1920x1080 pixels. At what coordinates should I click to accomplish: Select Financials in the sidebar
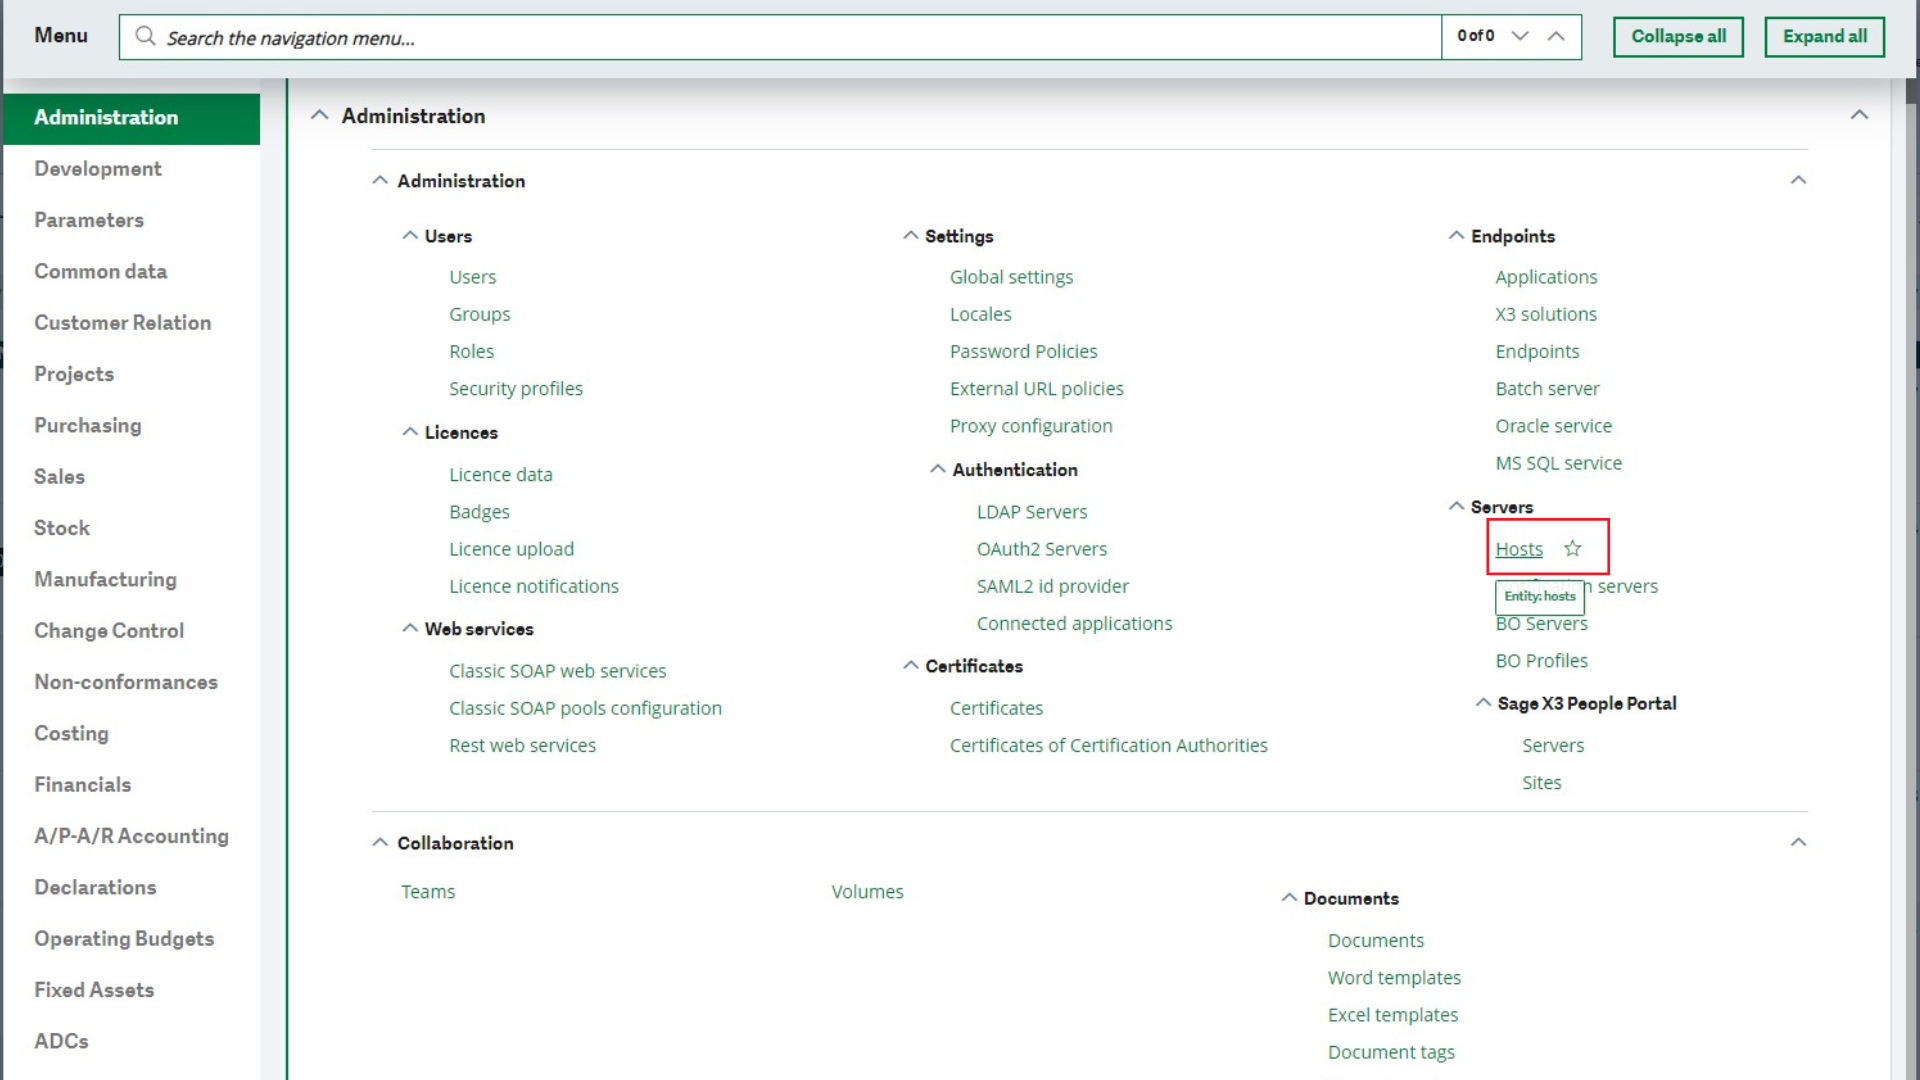pyautogui.click(x=83, y=784)
